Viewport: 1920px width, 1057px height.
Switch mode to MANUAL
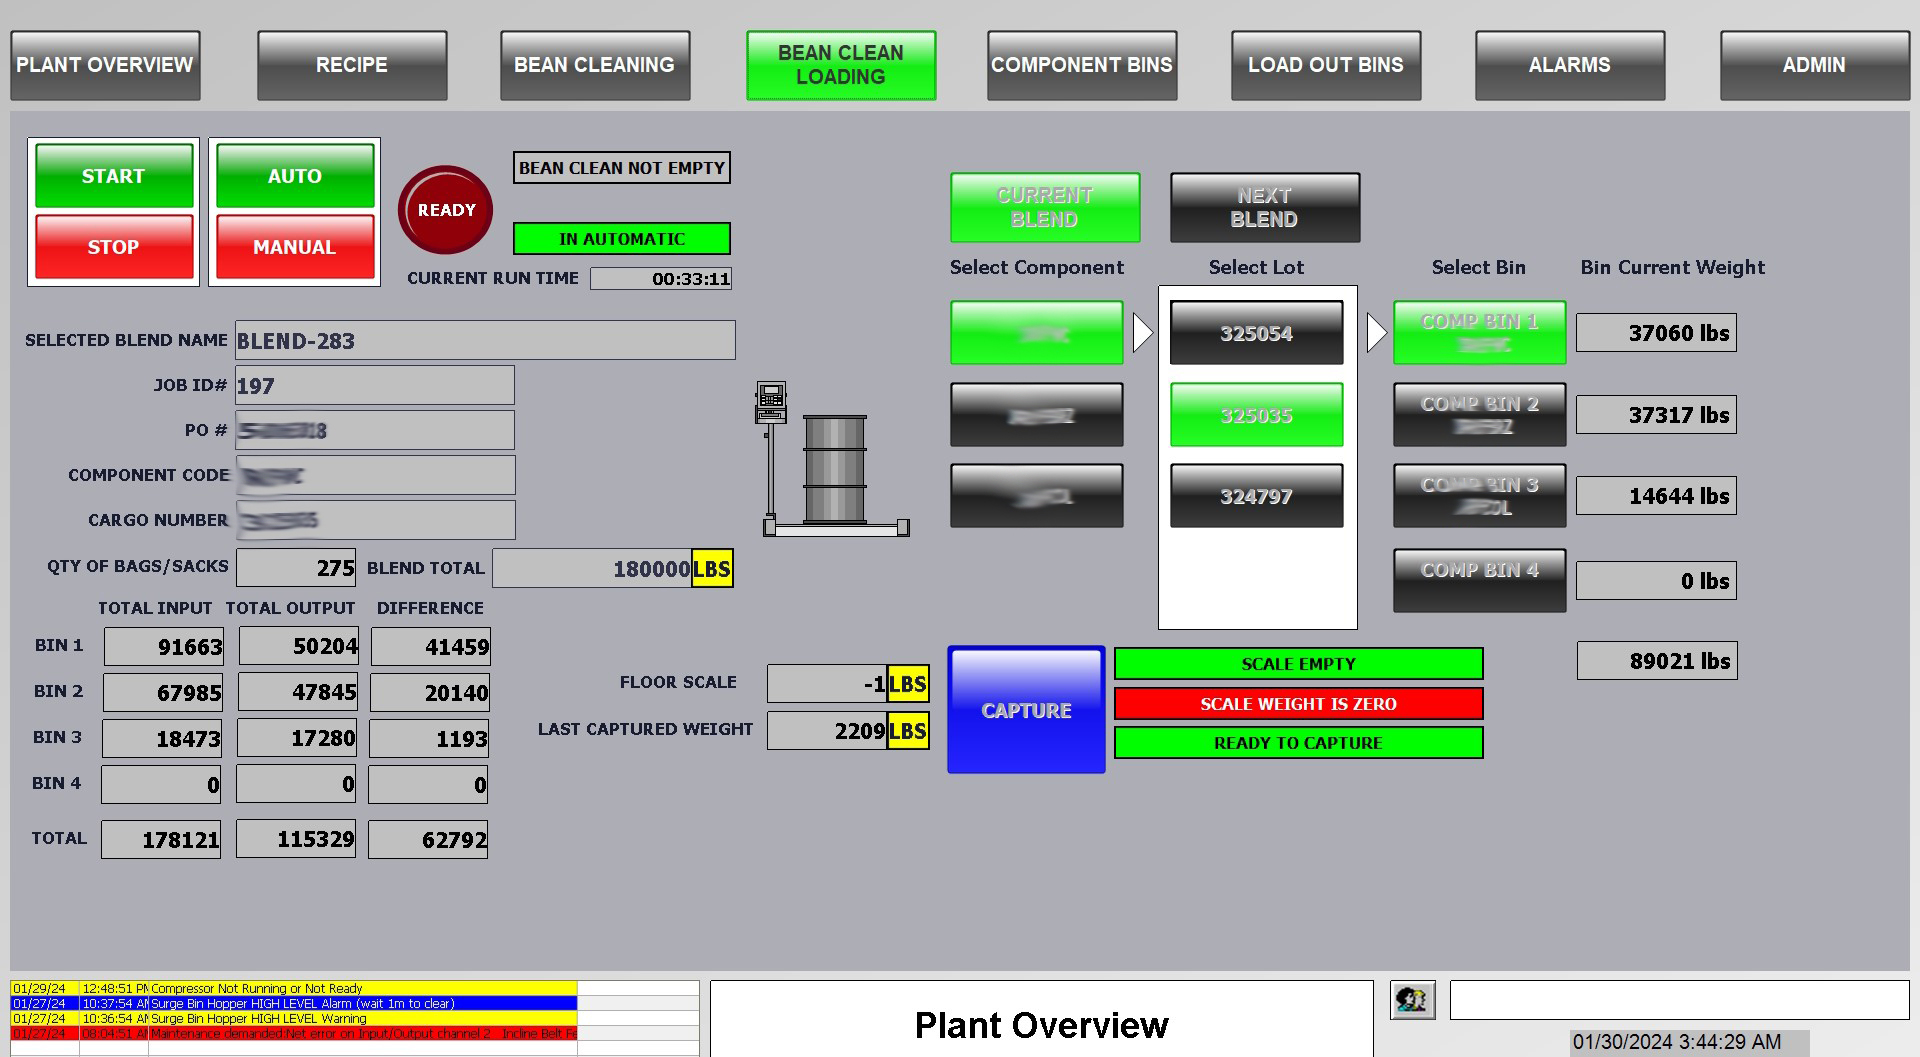(x=295, y=247)
